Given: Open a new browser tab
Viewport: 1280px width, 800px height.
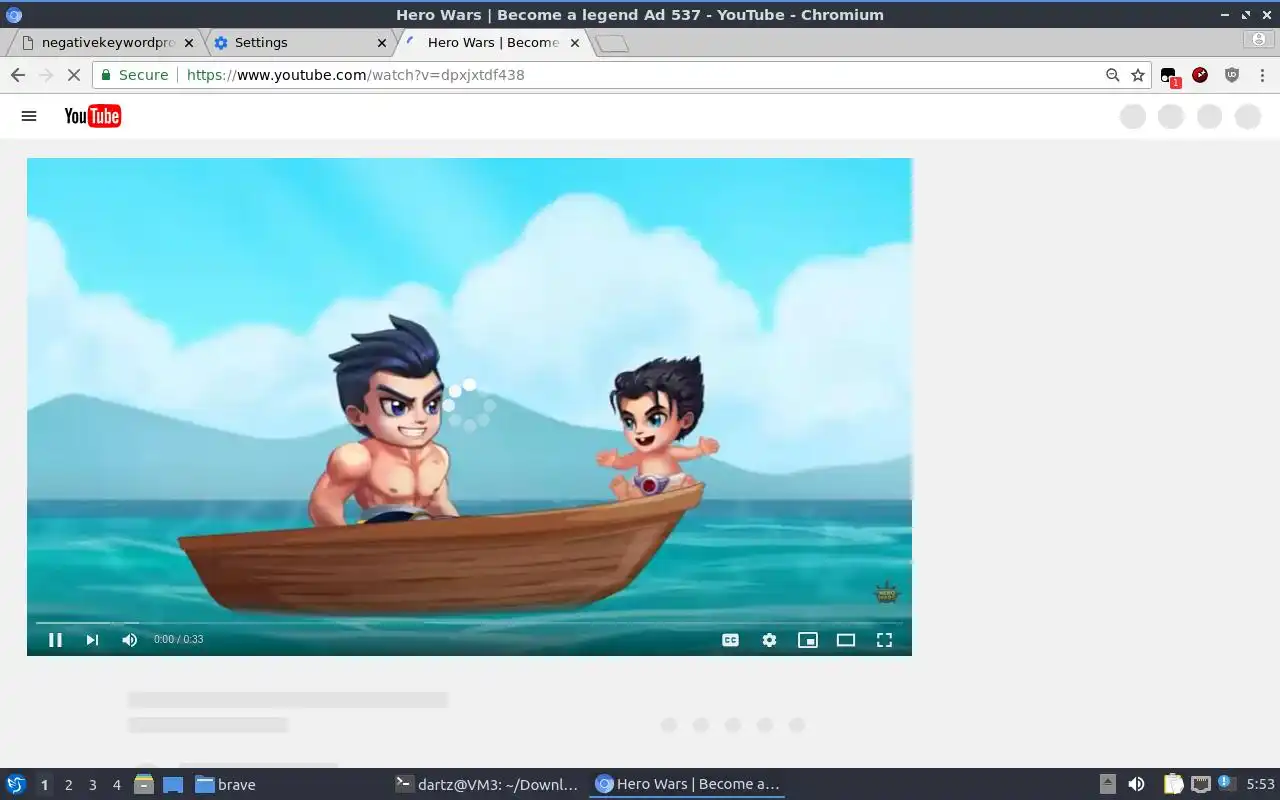Looking at the screenshot, I should [x=612, y=43].
